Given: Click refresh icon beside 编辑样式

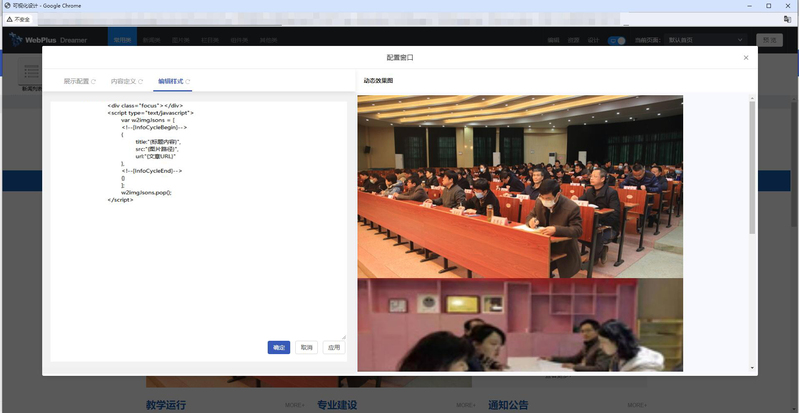Looking at the screenshot, I should click(x=188, y=82).
